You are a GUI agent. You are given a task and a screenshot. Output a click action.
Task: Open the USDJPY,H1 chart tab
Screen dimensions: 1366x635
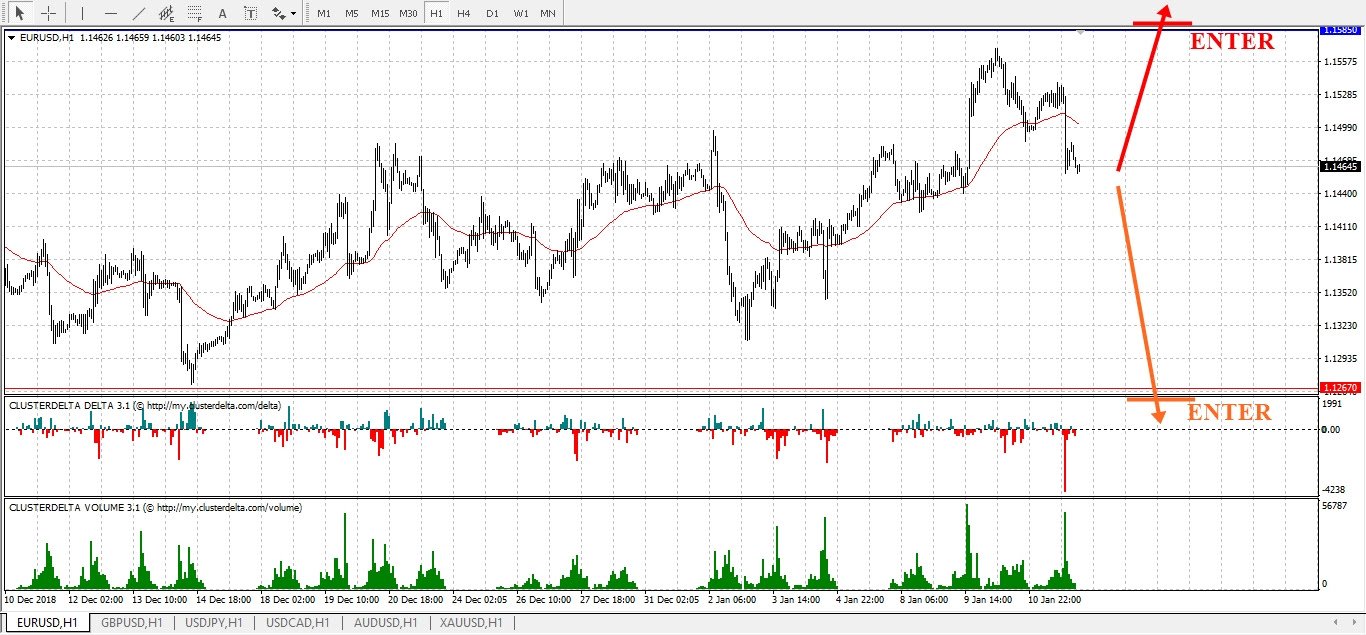214,623
